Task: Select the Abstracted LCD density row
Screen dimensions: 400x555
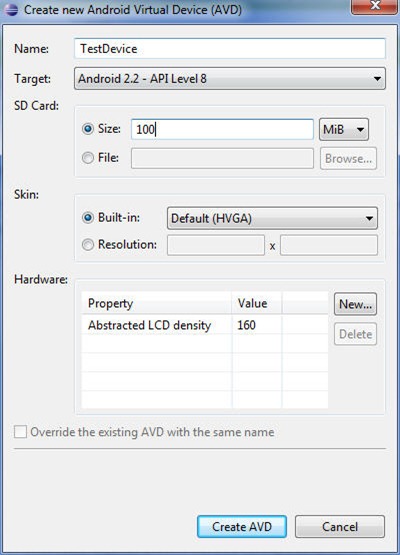Action: 205,325
